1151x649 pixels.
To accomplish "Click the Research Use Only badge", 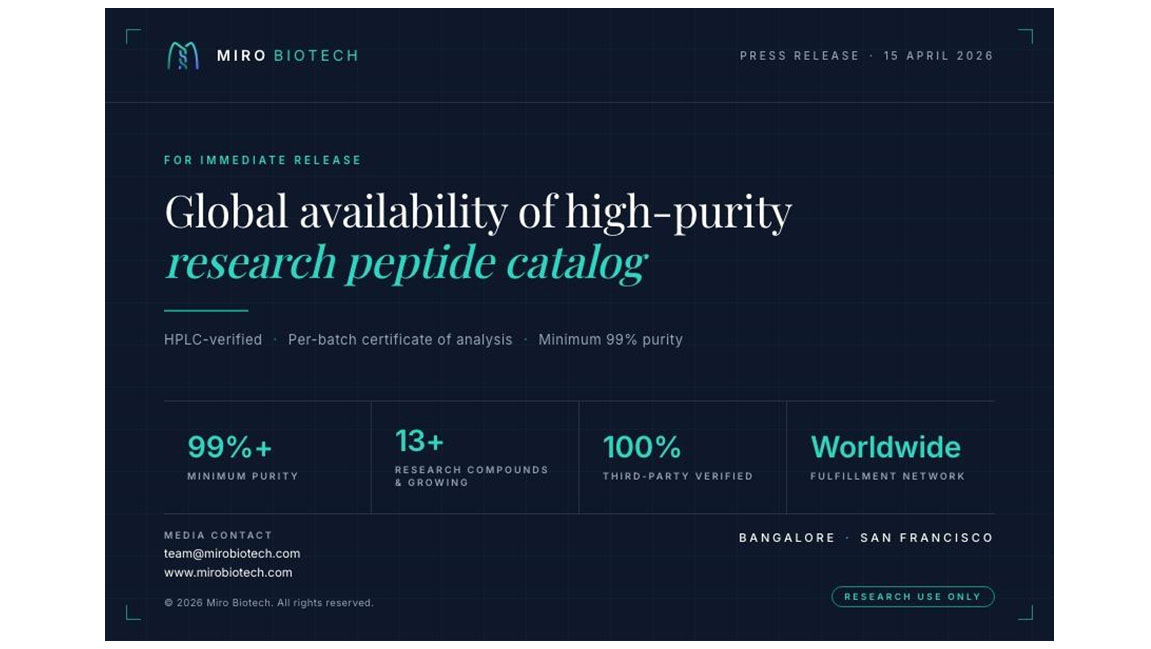I will coord(912,597).
